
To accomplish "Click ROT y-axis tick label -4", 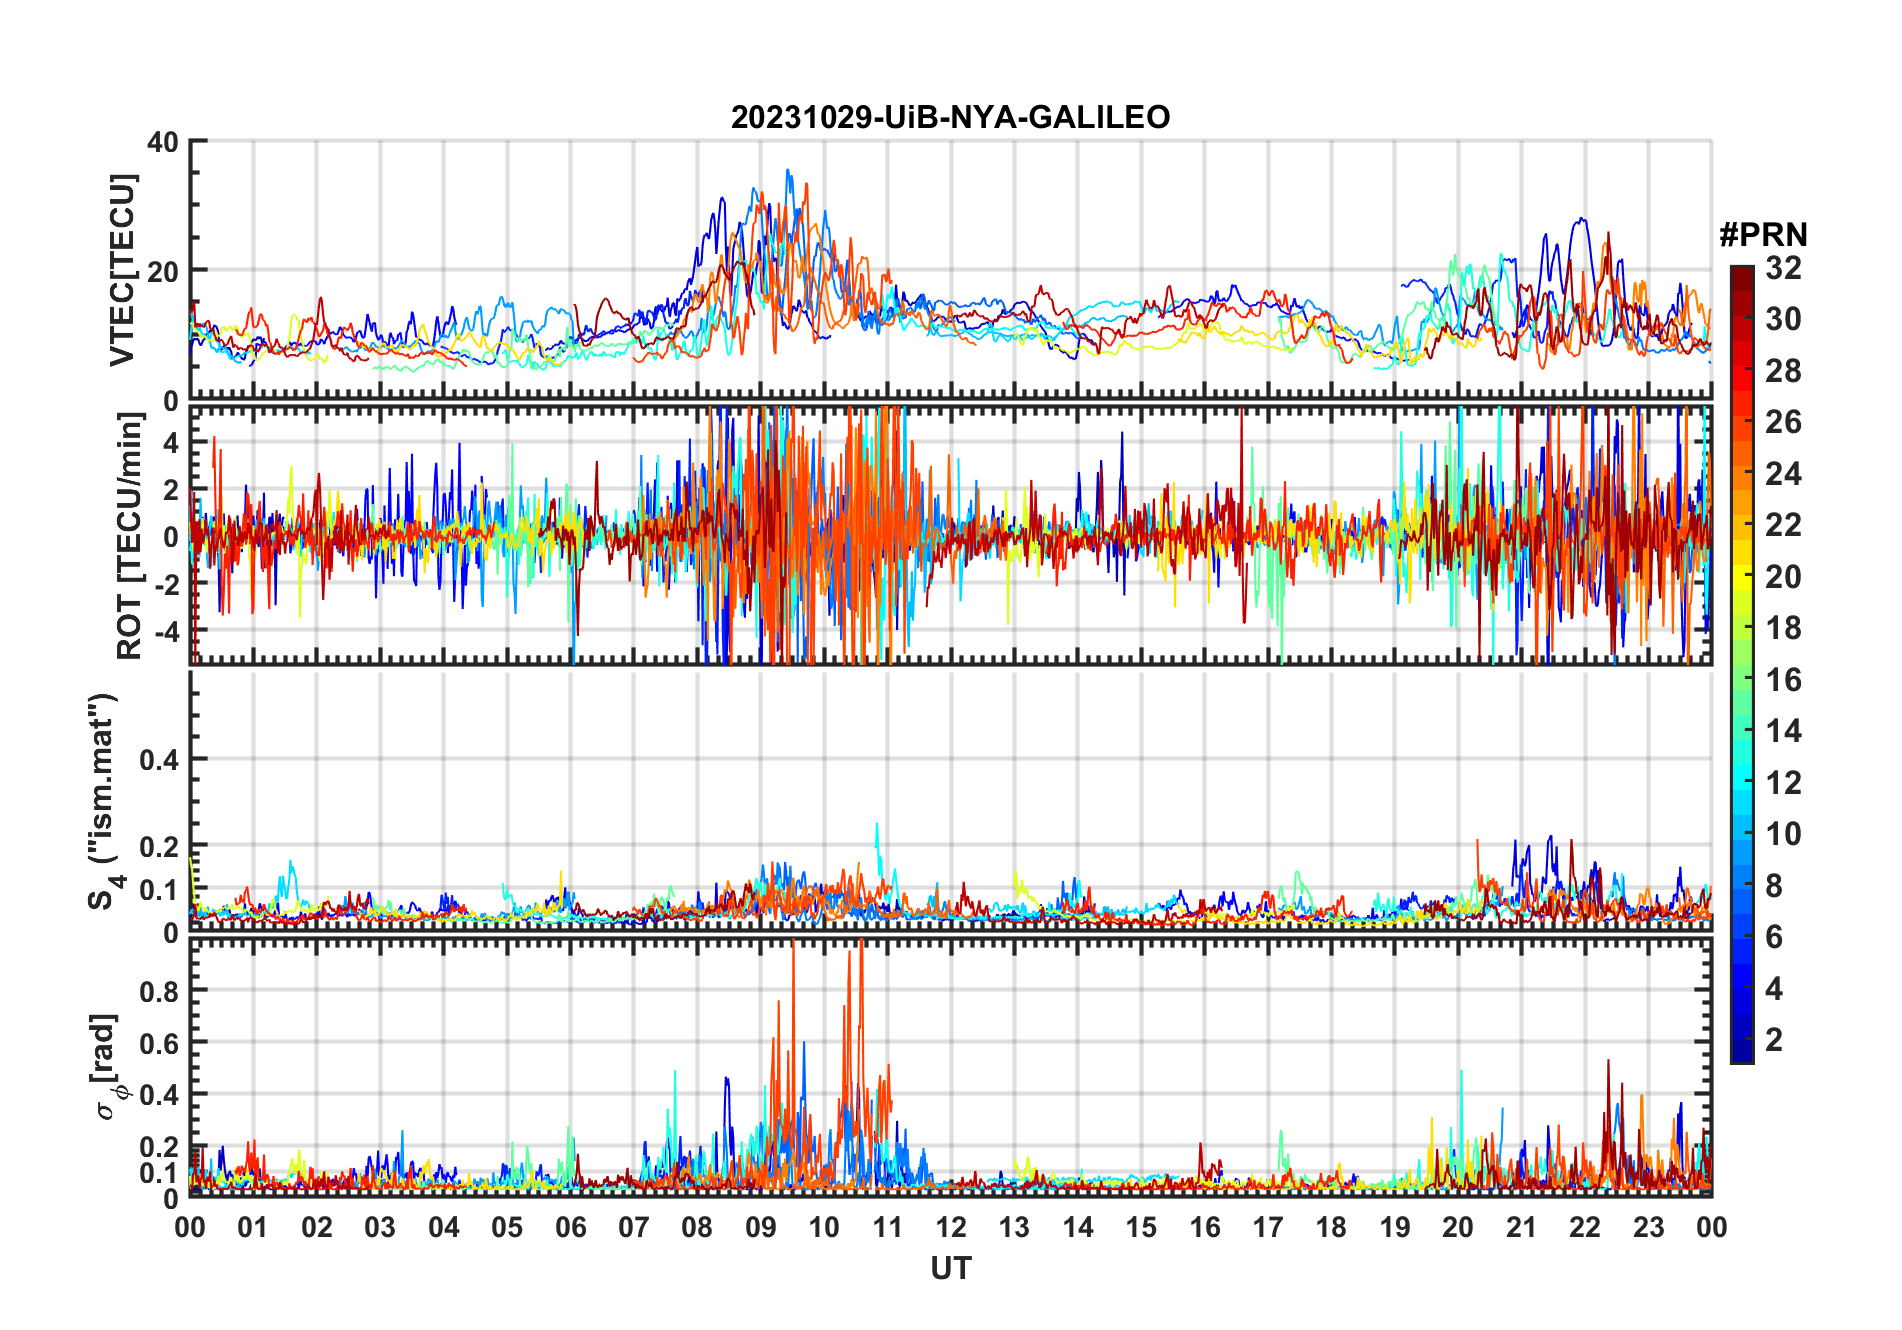I will coord(169,631).
